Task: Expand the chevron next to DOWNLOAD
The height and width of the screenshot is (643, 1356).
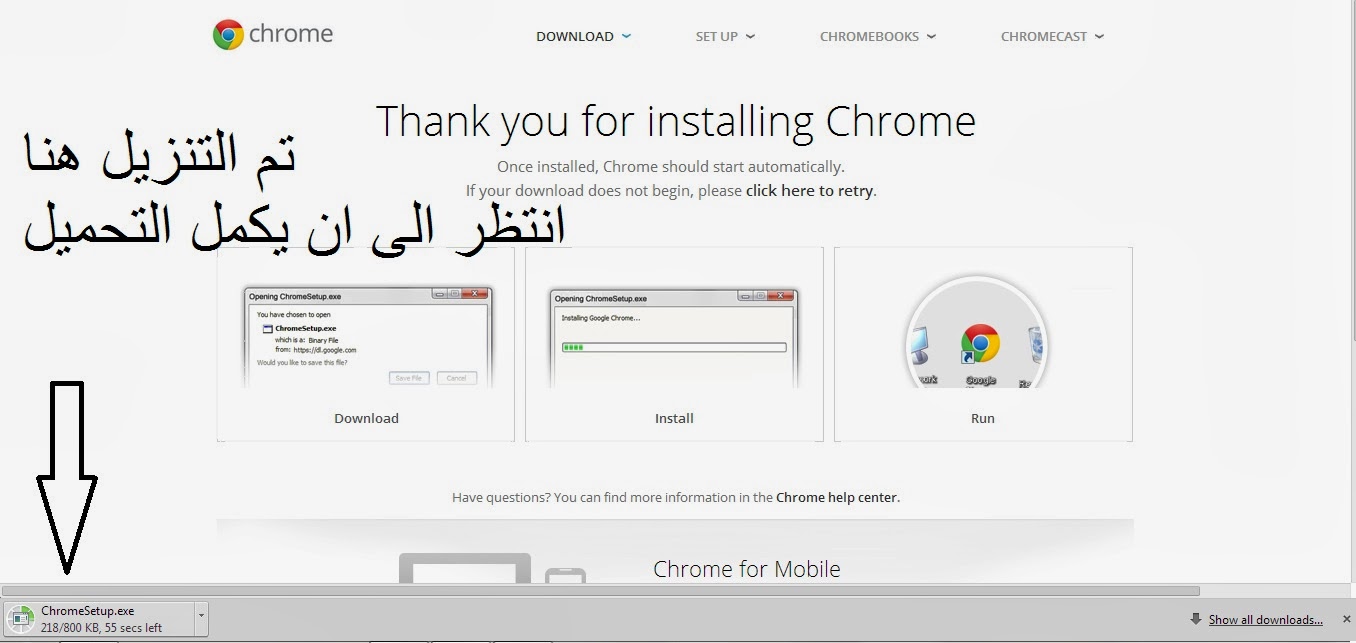Action: [x=626, y=36]
